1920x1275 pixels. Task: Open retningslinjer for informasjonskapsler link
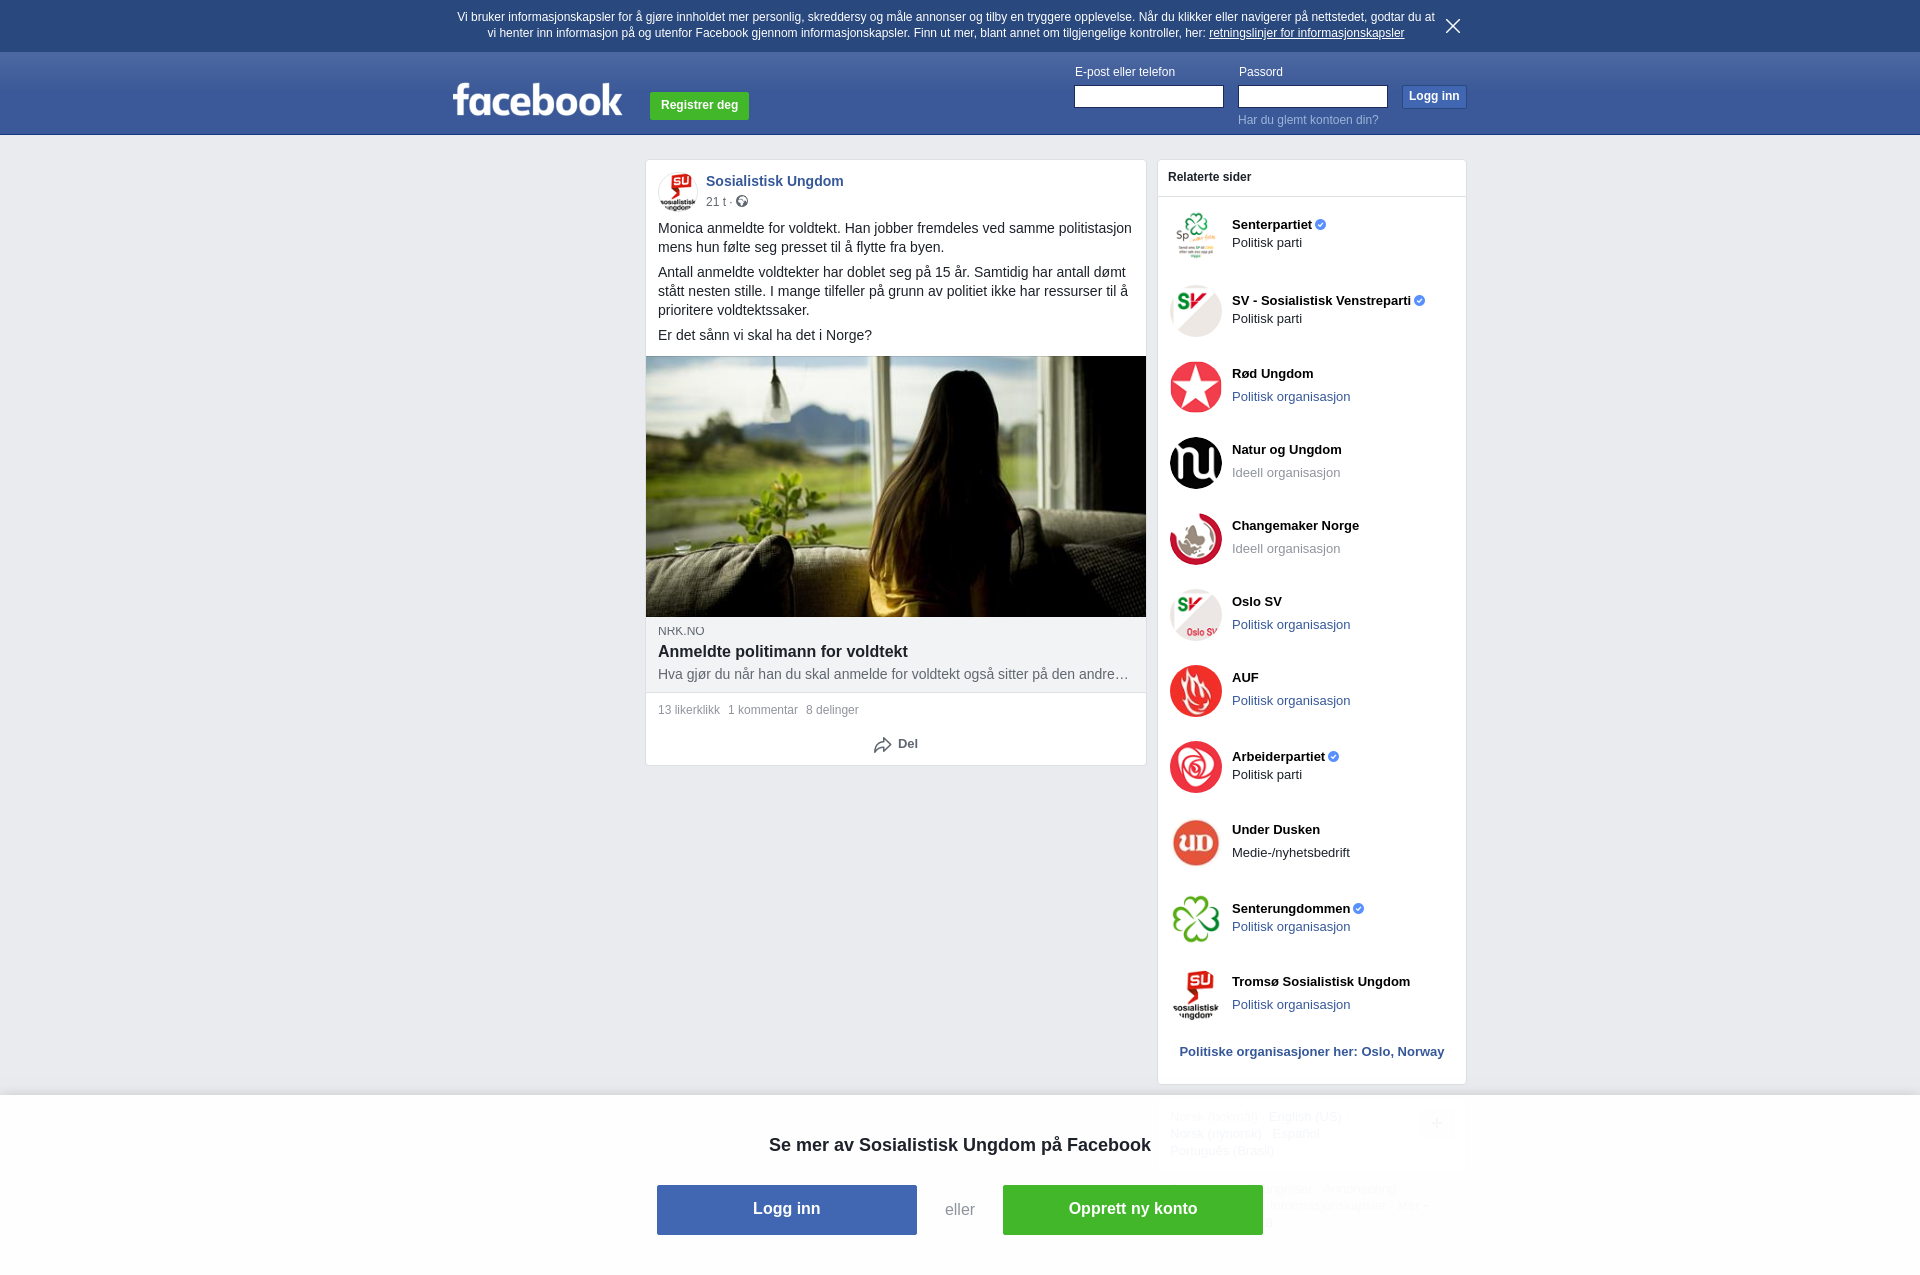tap(1306, 33)
